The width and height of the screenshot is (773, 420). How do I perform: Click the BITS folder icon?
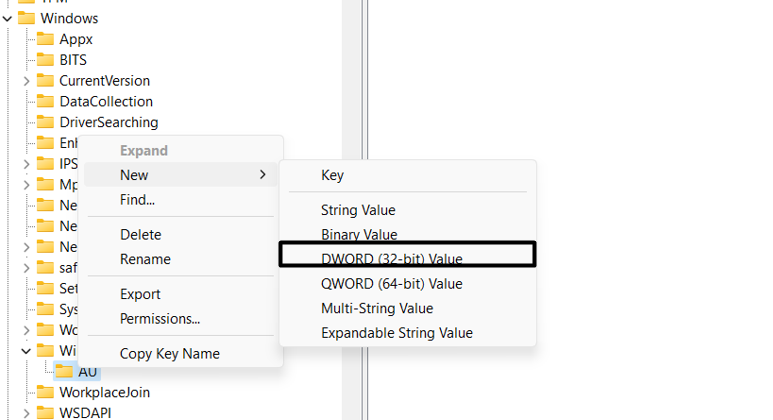44,60
